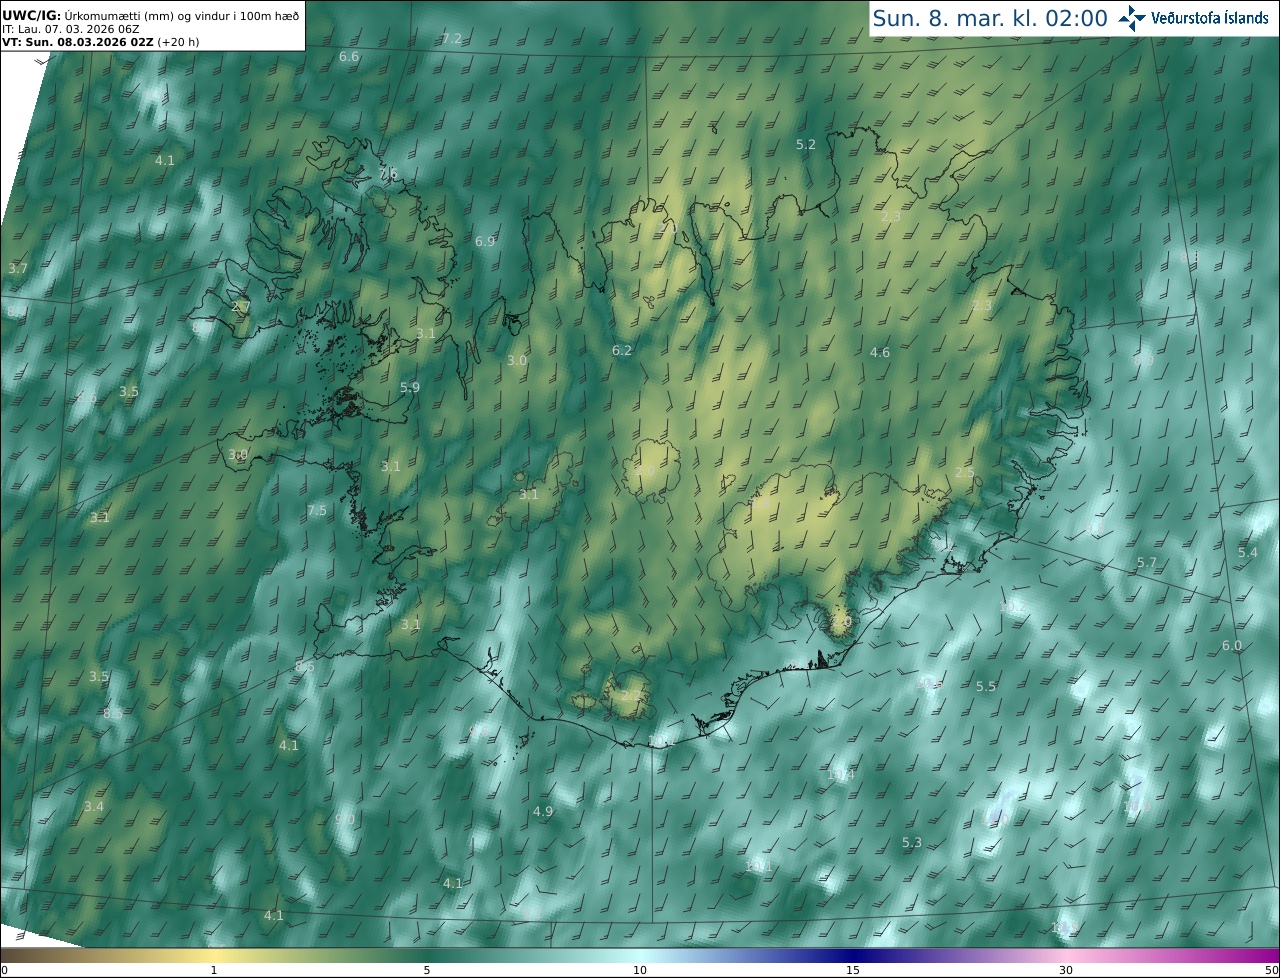Image resolution: width=1280 pixels, height=978 pixels.
Task: Click the 5.5 value on the map
Action: (986, 686)
